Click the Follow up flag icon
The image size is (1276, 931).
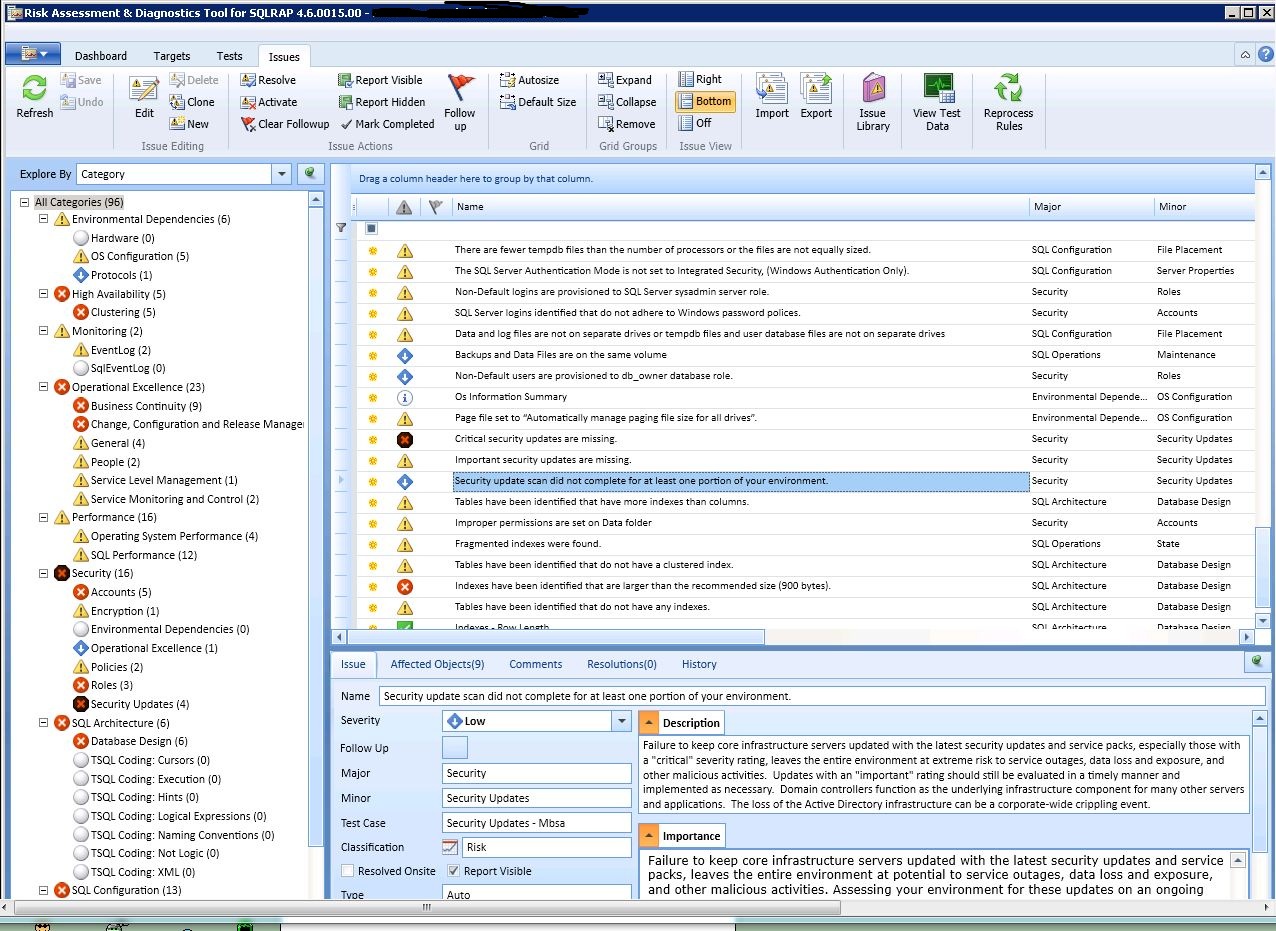click(460, 88)
